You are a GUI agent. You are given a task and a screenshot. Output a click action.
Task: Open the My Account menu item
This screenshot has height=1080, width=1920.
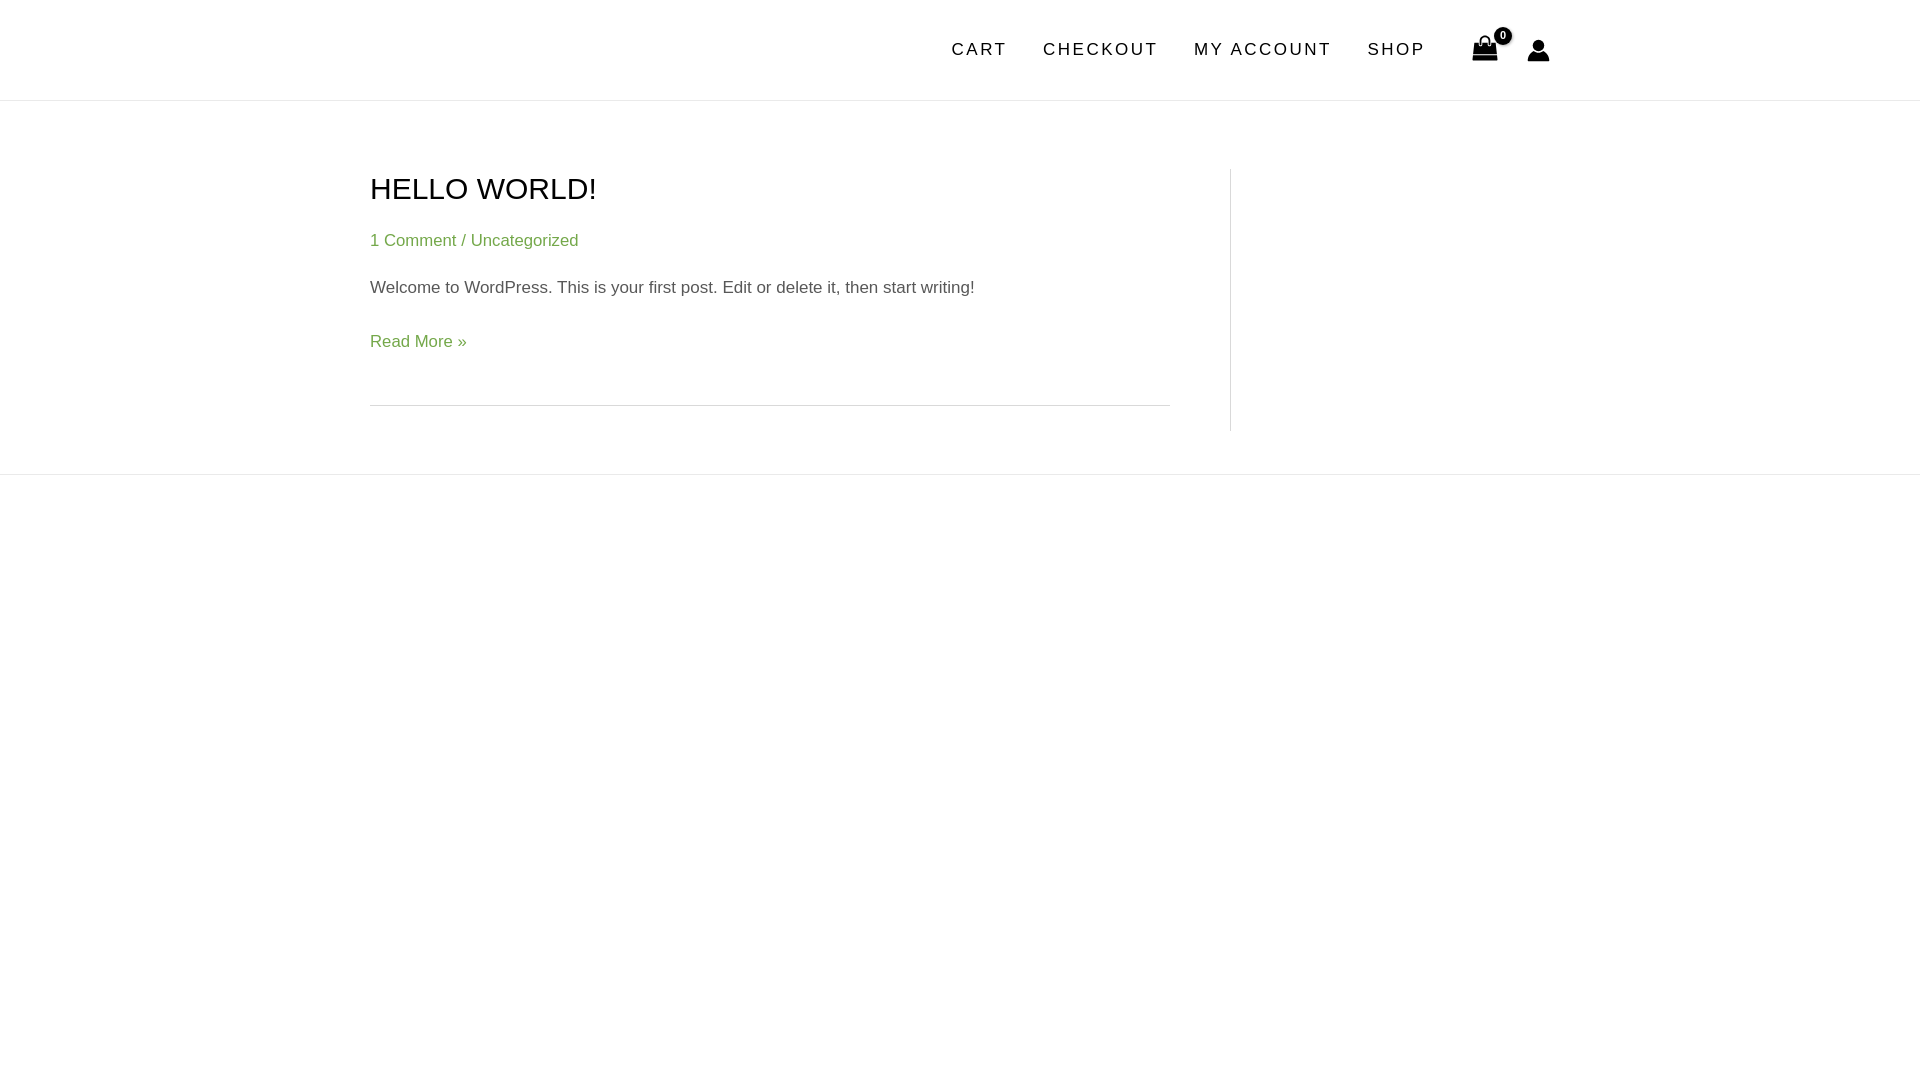1262,50
